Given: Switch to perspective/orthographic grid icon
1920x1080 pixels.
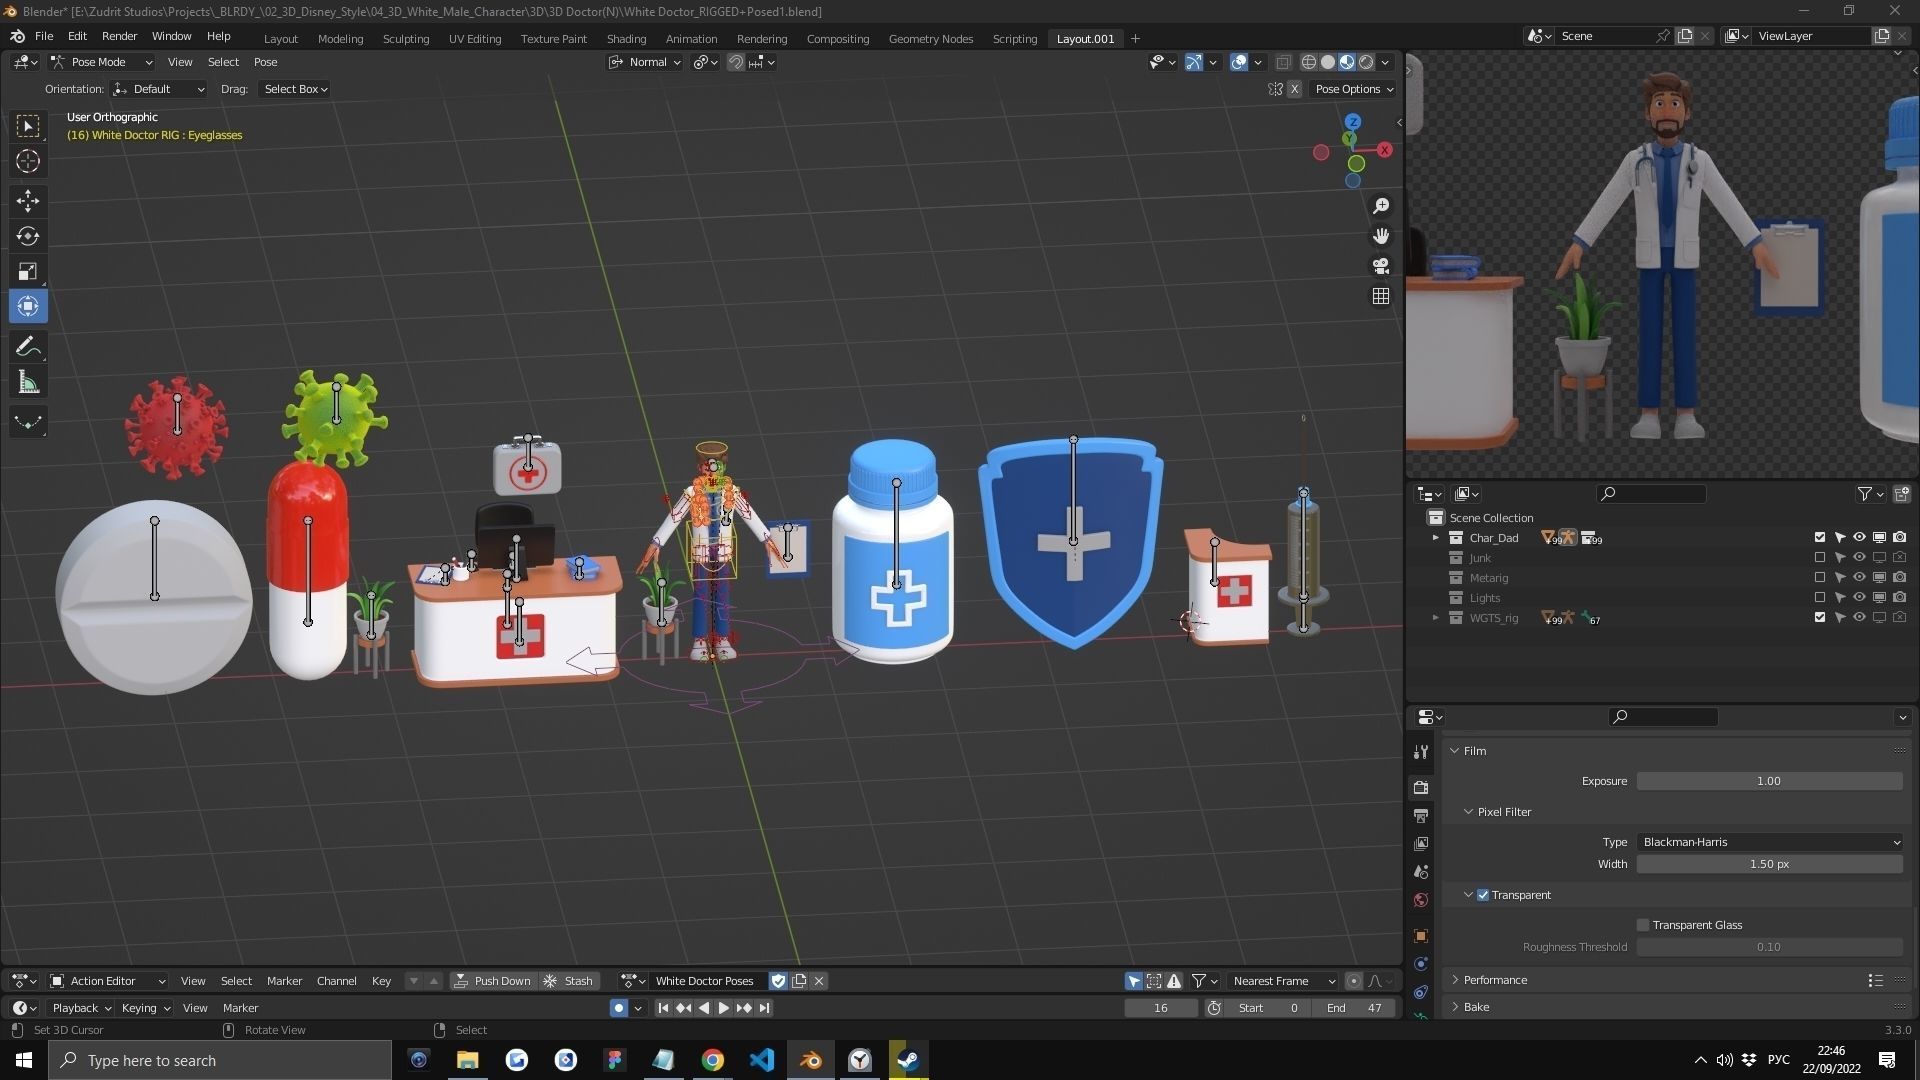Looking at the screenshot, I should (x=1381, y=296).
